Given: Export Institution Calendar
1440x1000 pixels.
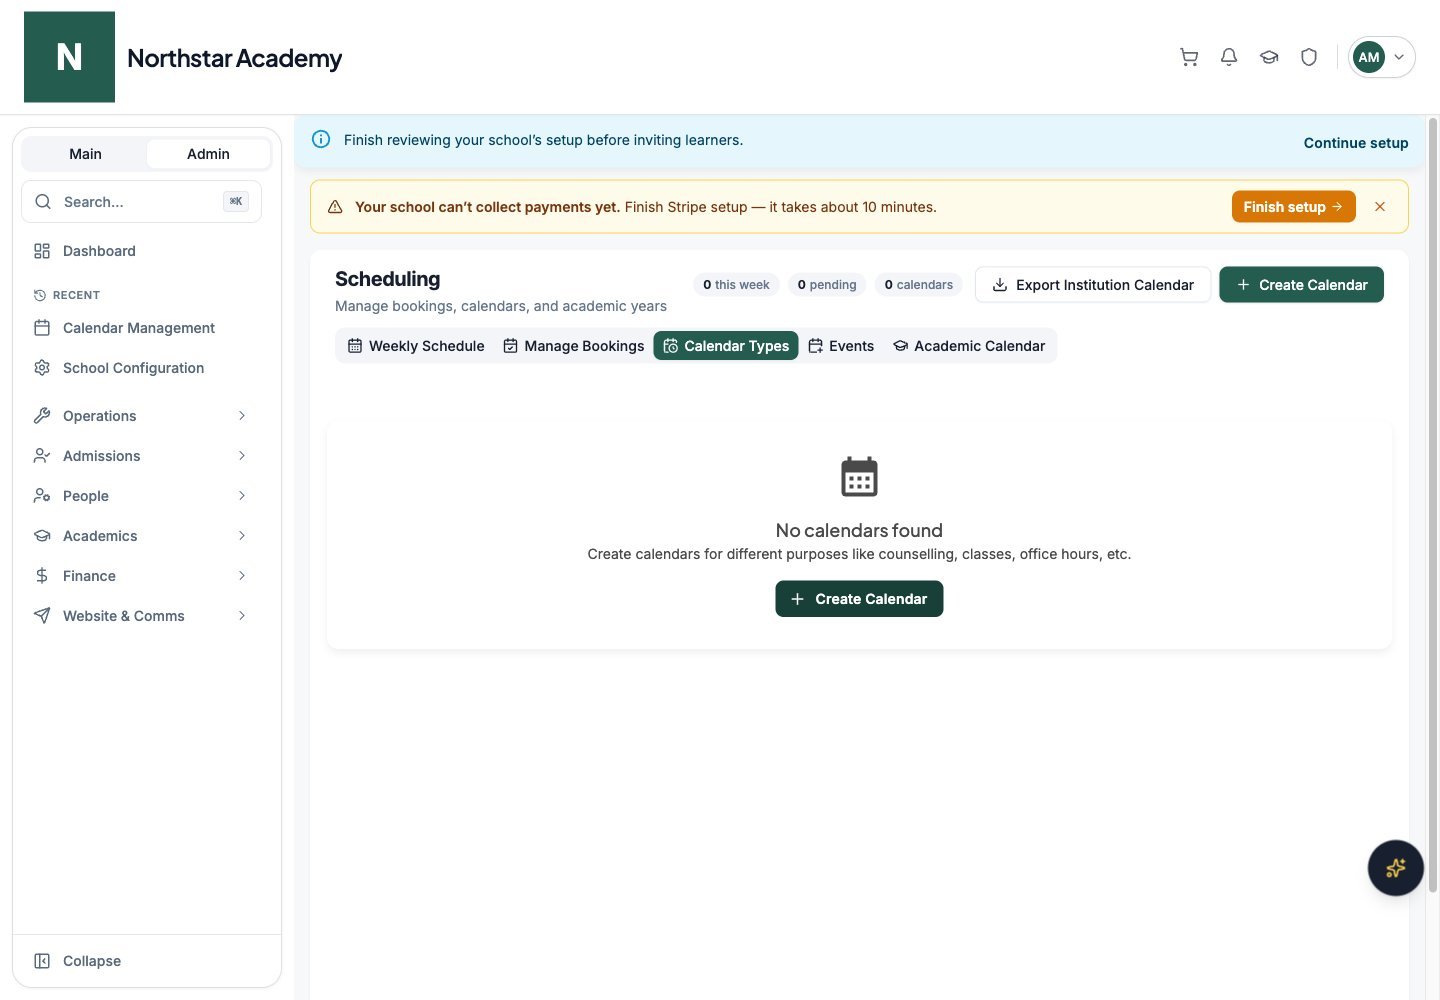Looking at the screenshot, I should [1093, 285].
